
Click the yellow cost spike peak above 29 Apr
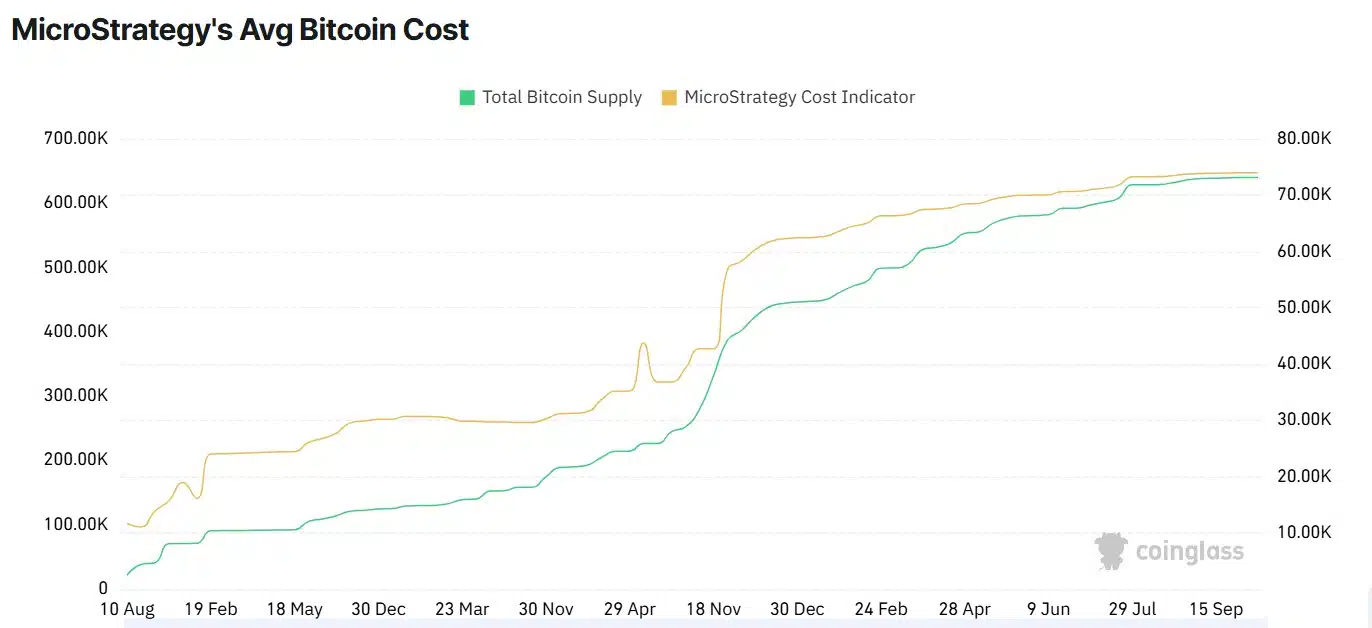point(643,344)
